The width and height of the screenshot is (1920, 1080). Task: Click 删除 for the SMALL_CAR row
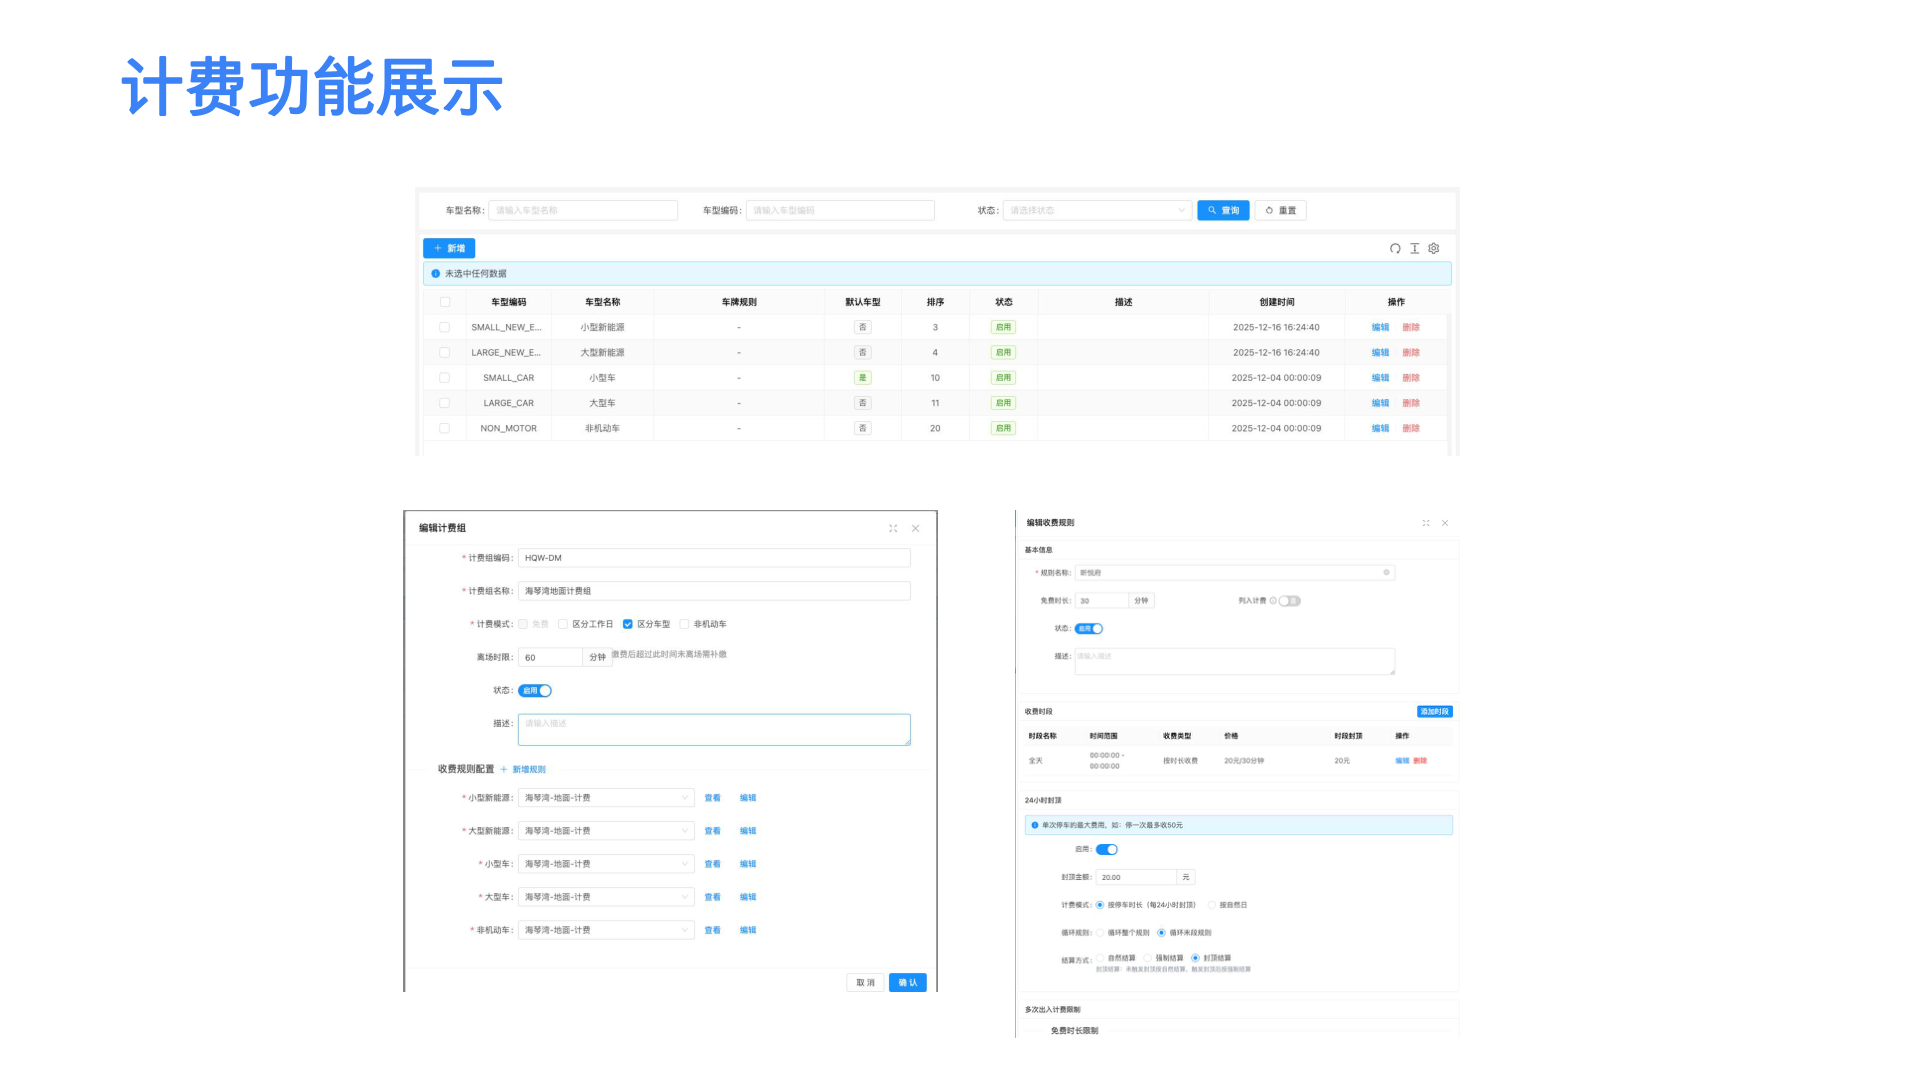click(1411, 378)
